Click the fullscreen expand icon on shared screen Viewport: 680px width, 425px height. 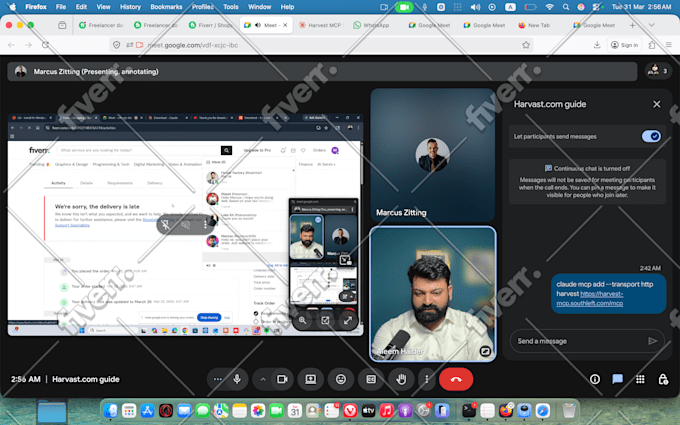pos(348,320)
